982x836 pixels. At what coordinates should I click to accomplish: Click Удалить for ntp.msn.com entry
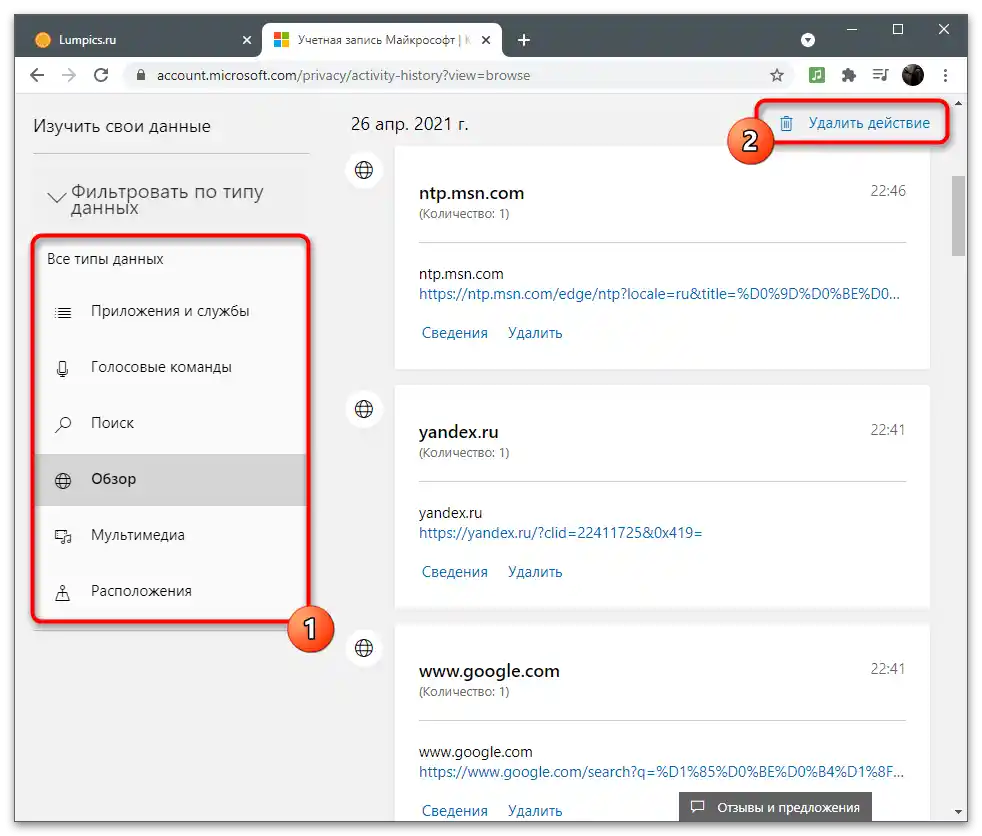coord(535,333)
